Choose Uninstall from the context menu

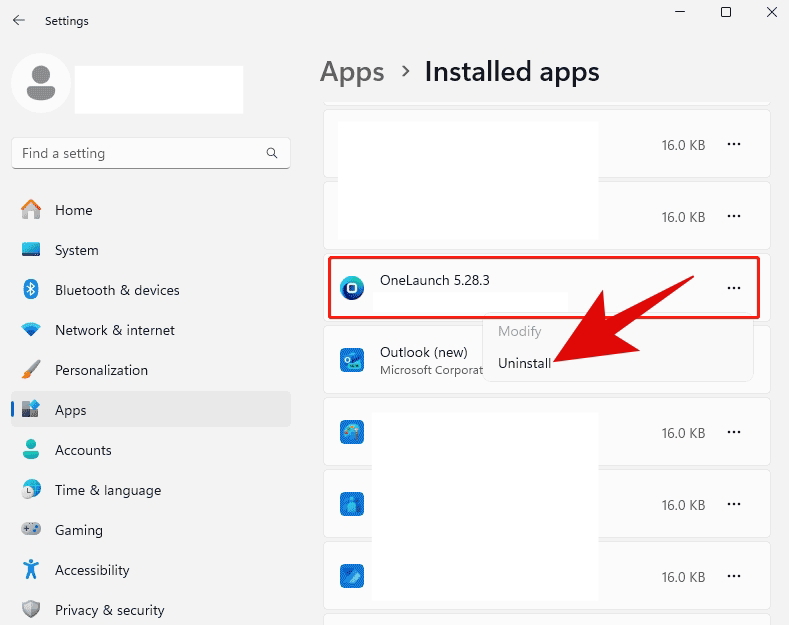(x=524, y=363)
